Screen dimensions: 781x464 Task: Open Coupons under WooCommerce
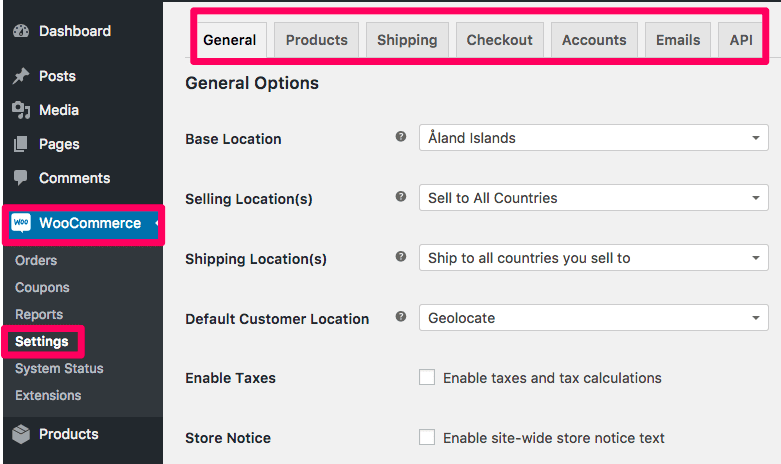click(42, 287)
